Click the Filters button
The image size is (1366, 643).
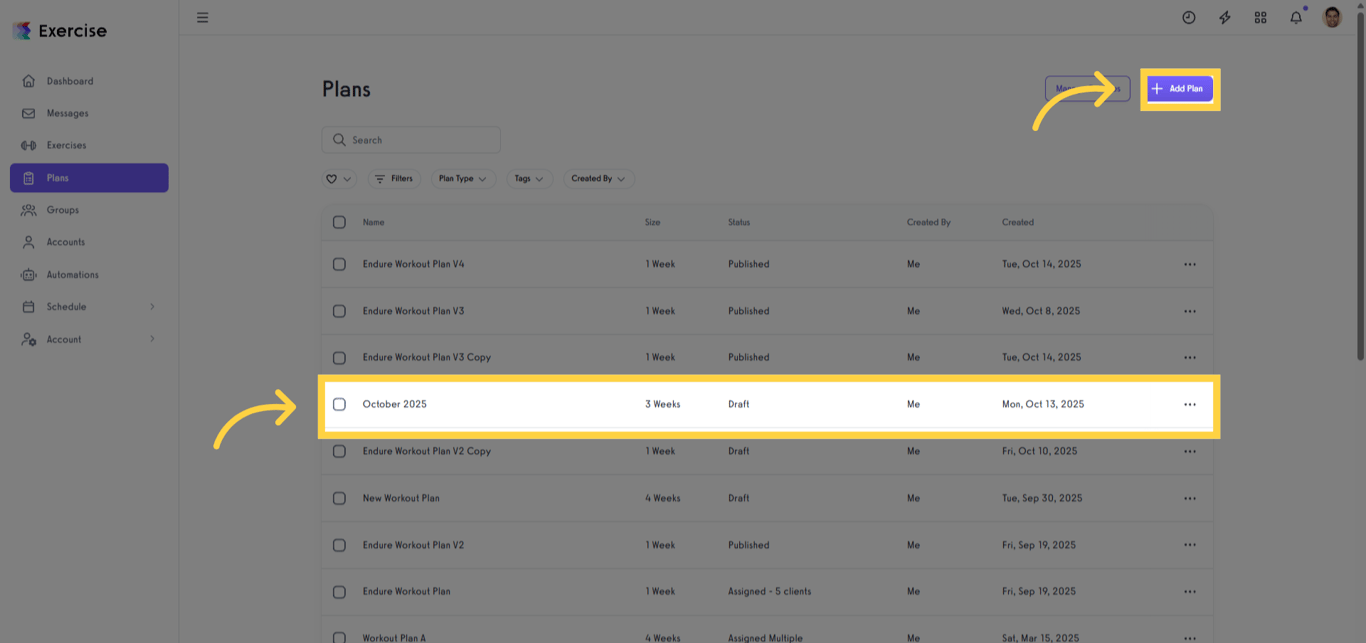click(394, 179)
